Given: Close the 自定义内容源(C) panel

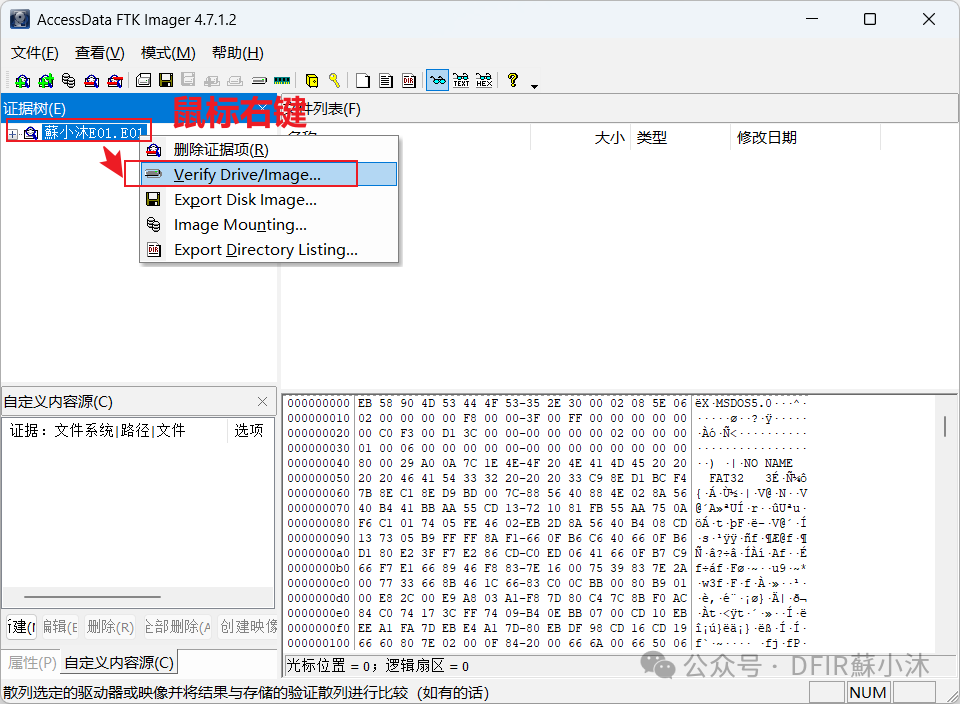Looking at the screenshot, I should pos(263,402).
